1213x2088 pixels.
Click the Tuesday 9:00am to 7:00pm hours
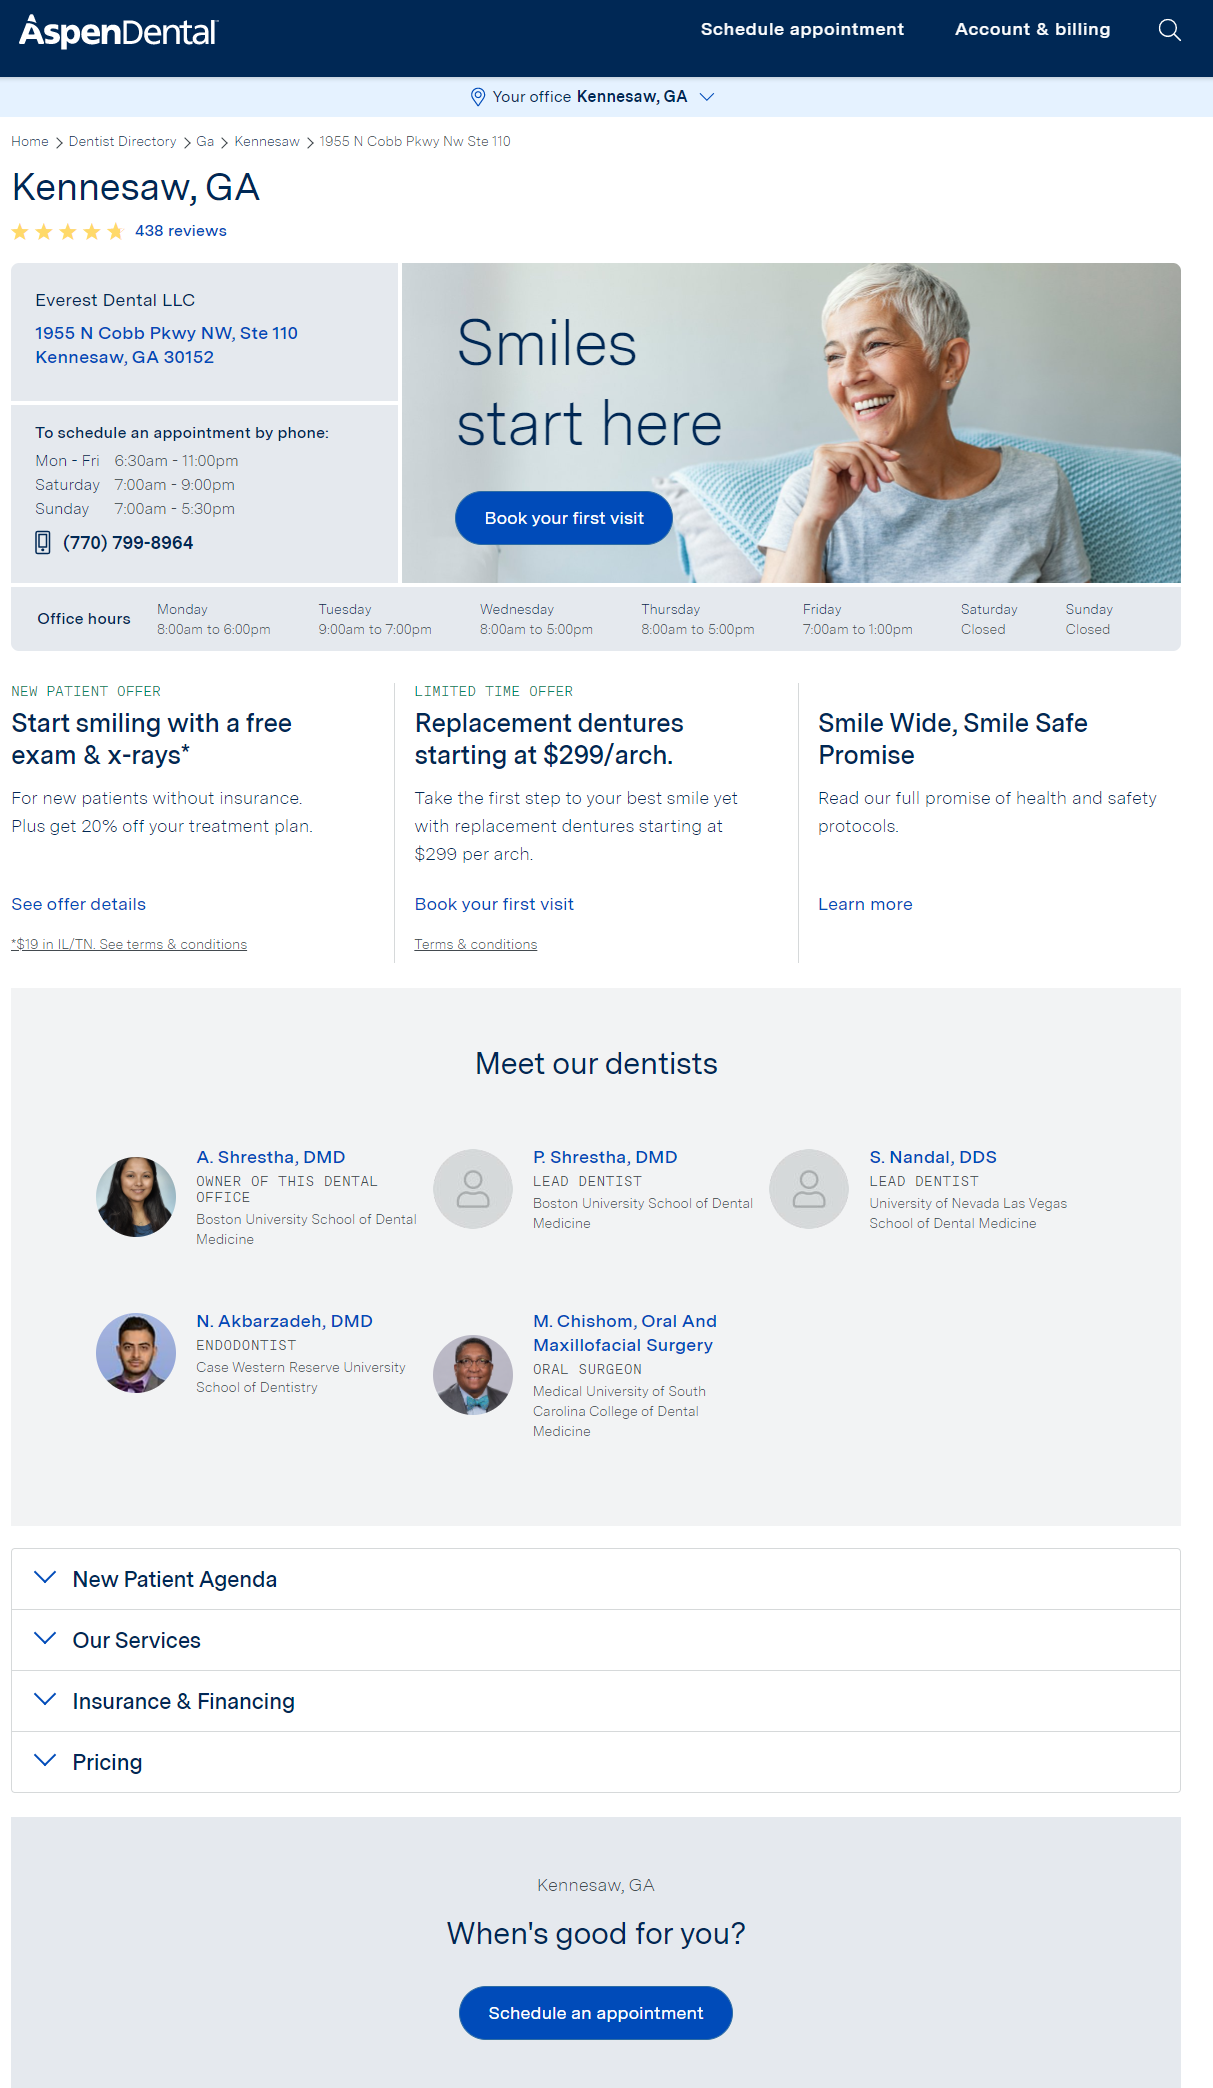point(375,619)
